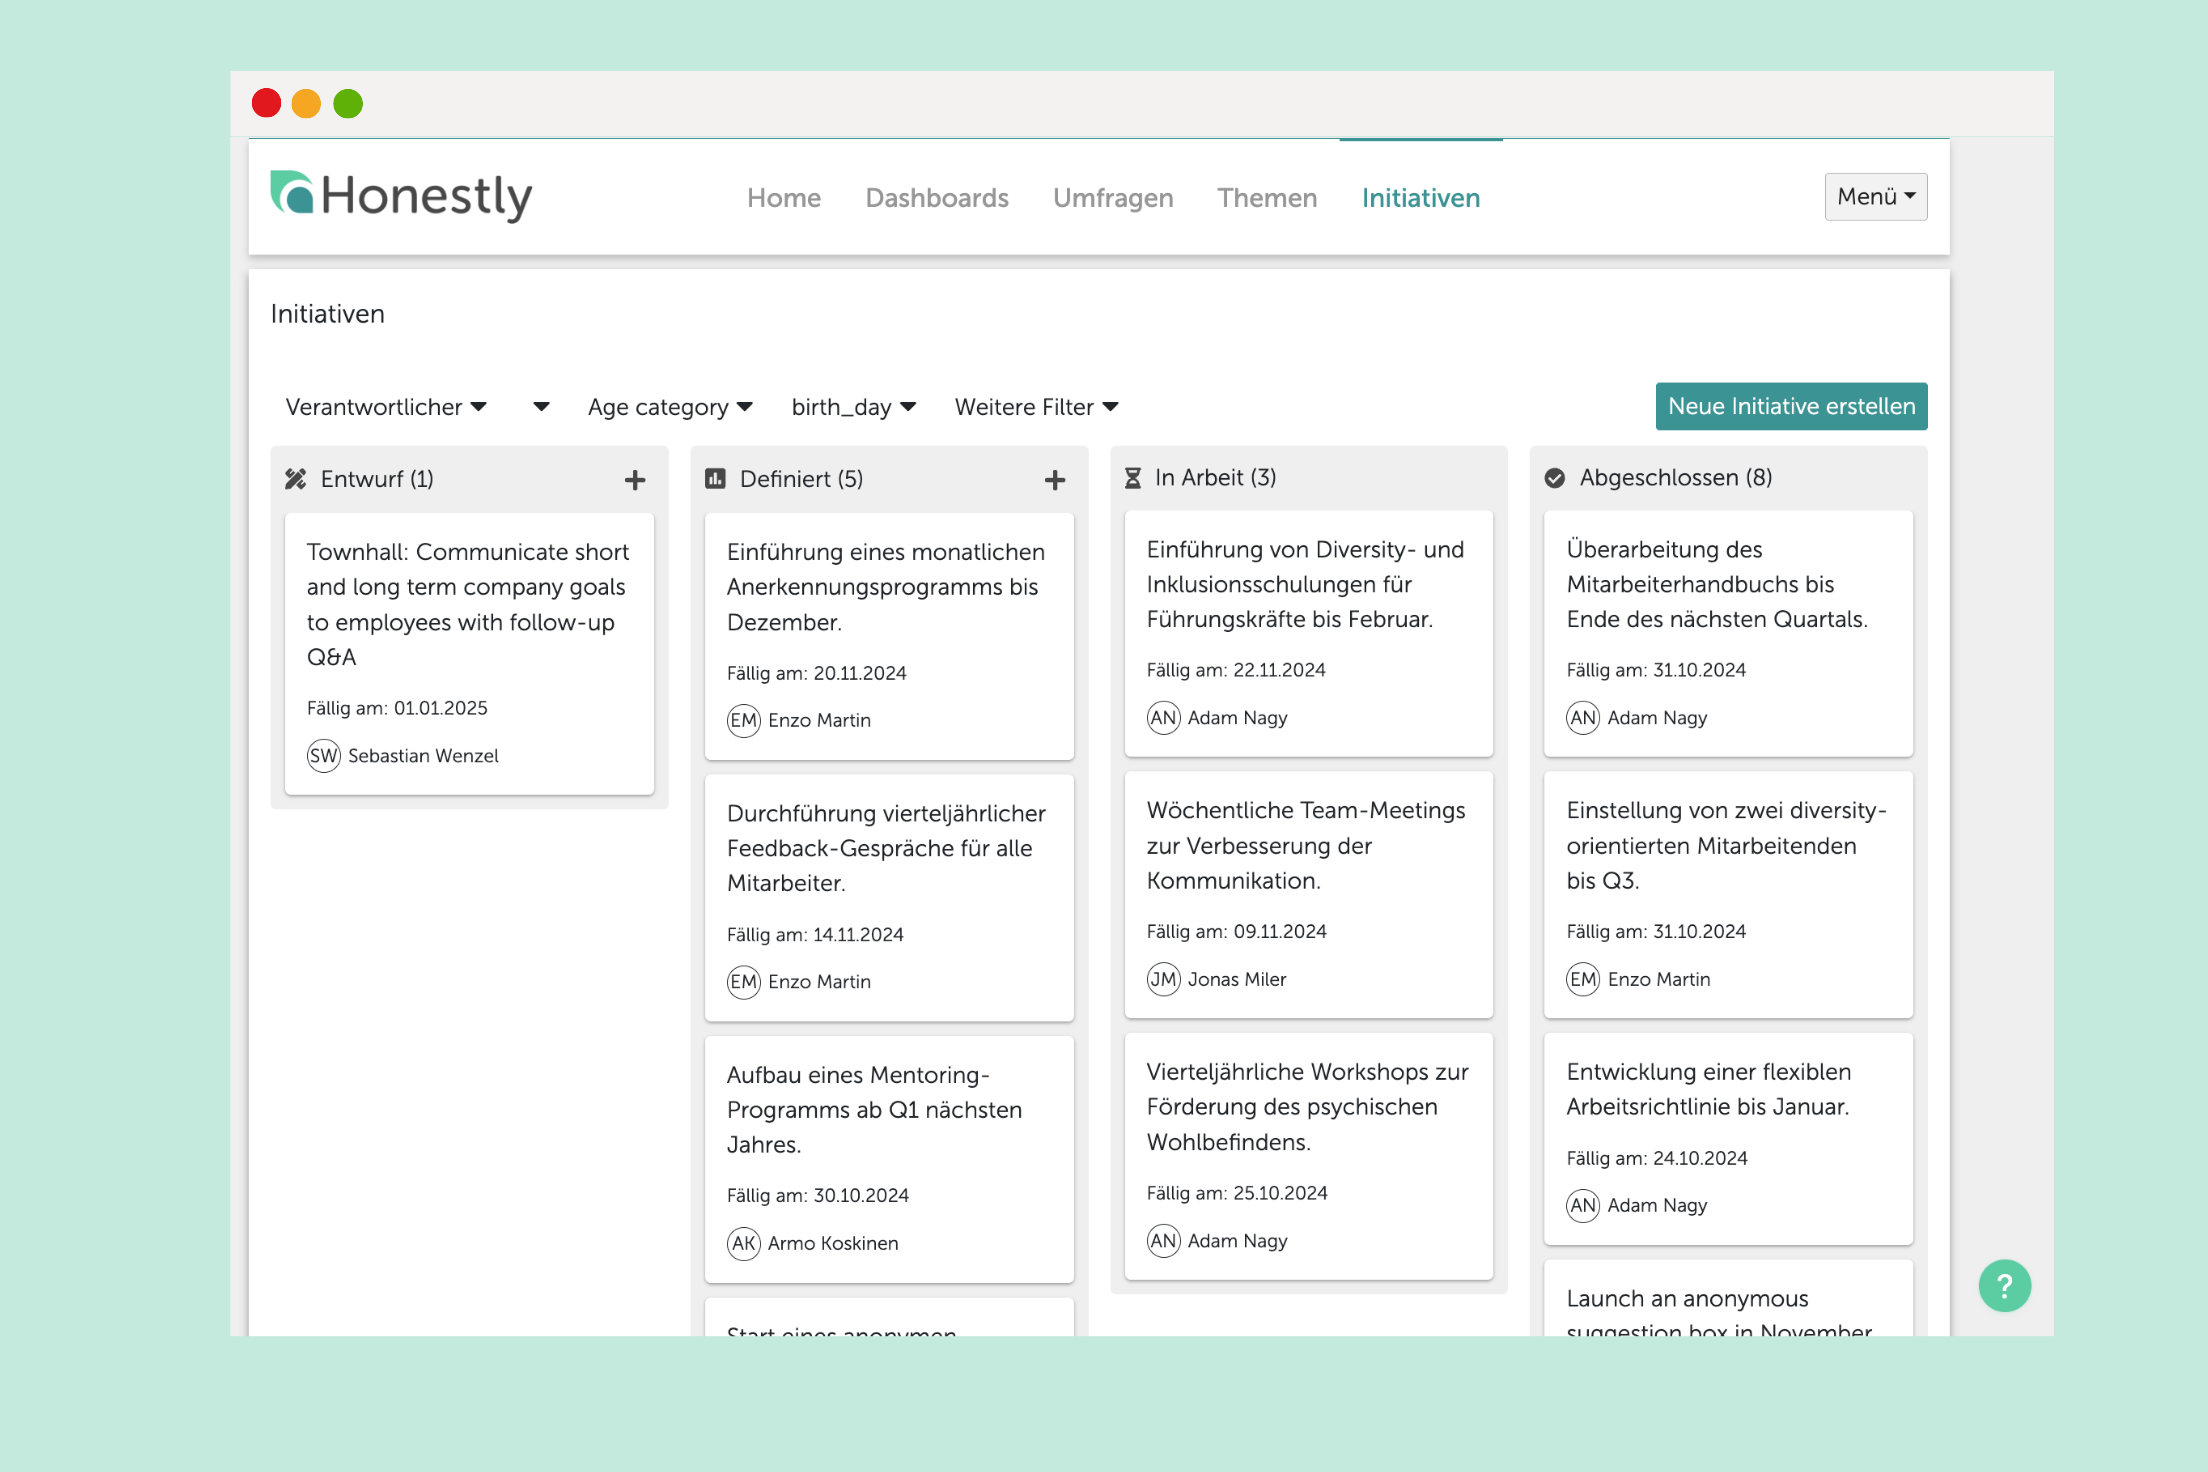Click the green help question mark icon
This screenshot has height=1472, width=2208.
click(x=2004, y=1285)
